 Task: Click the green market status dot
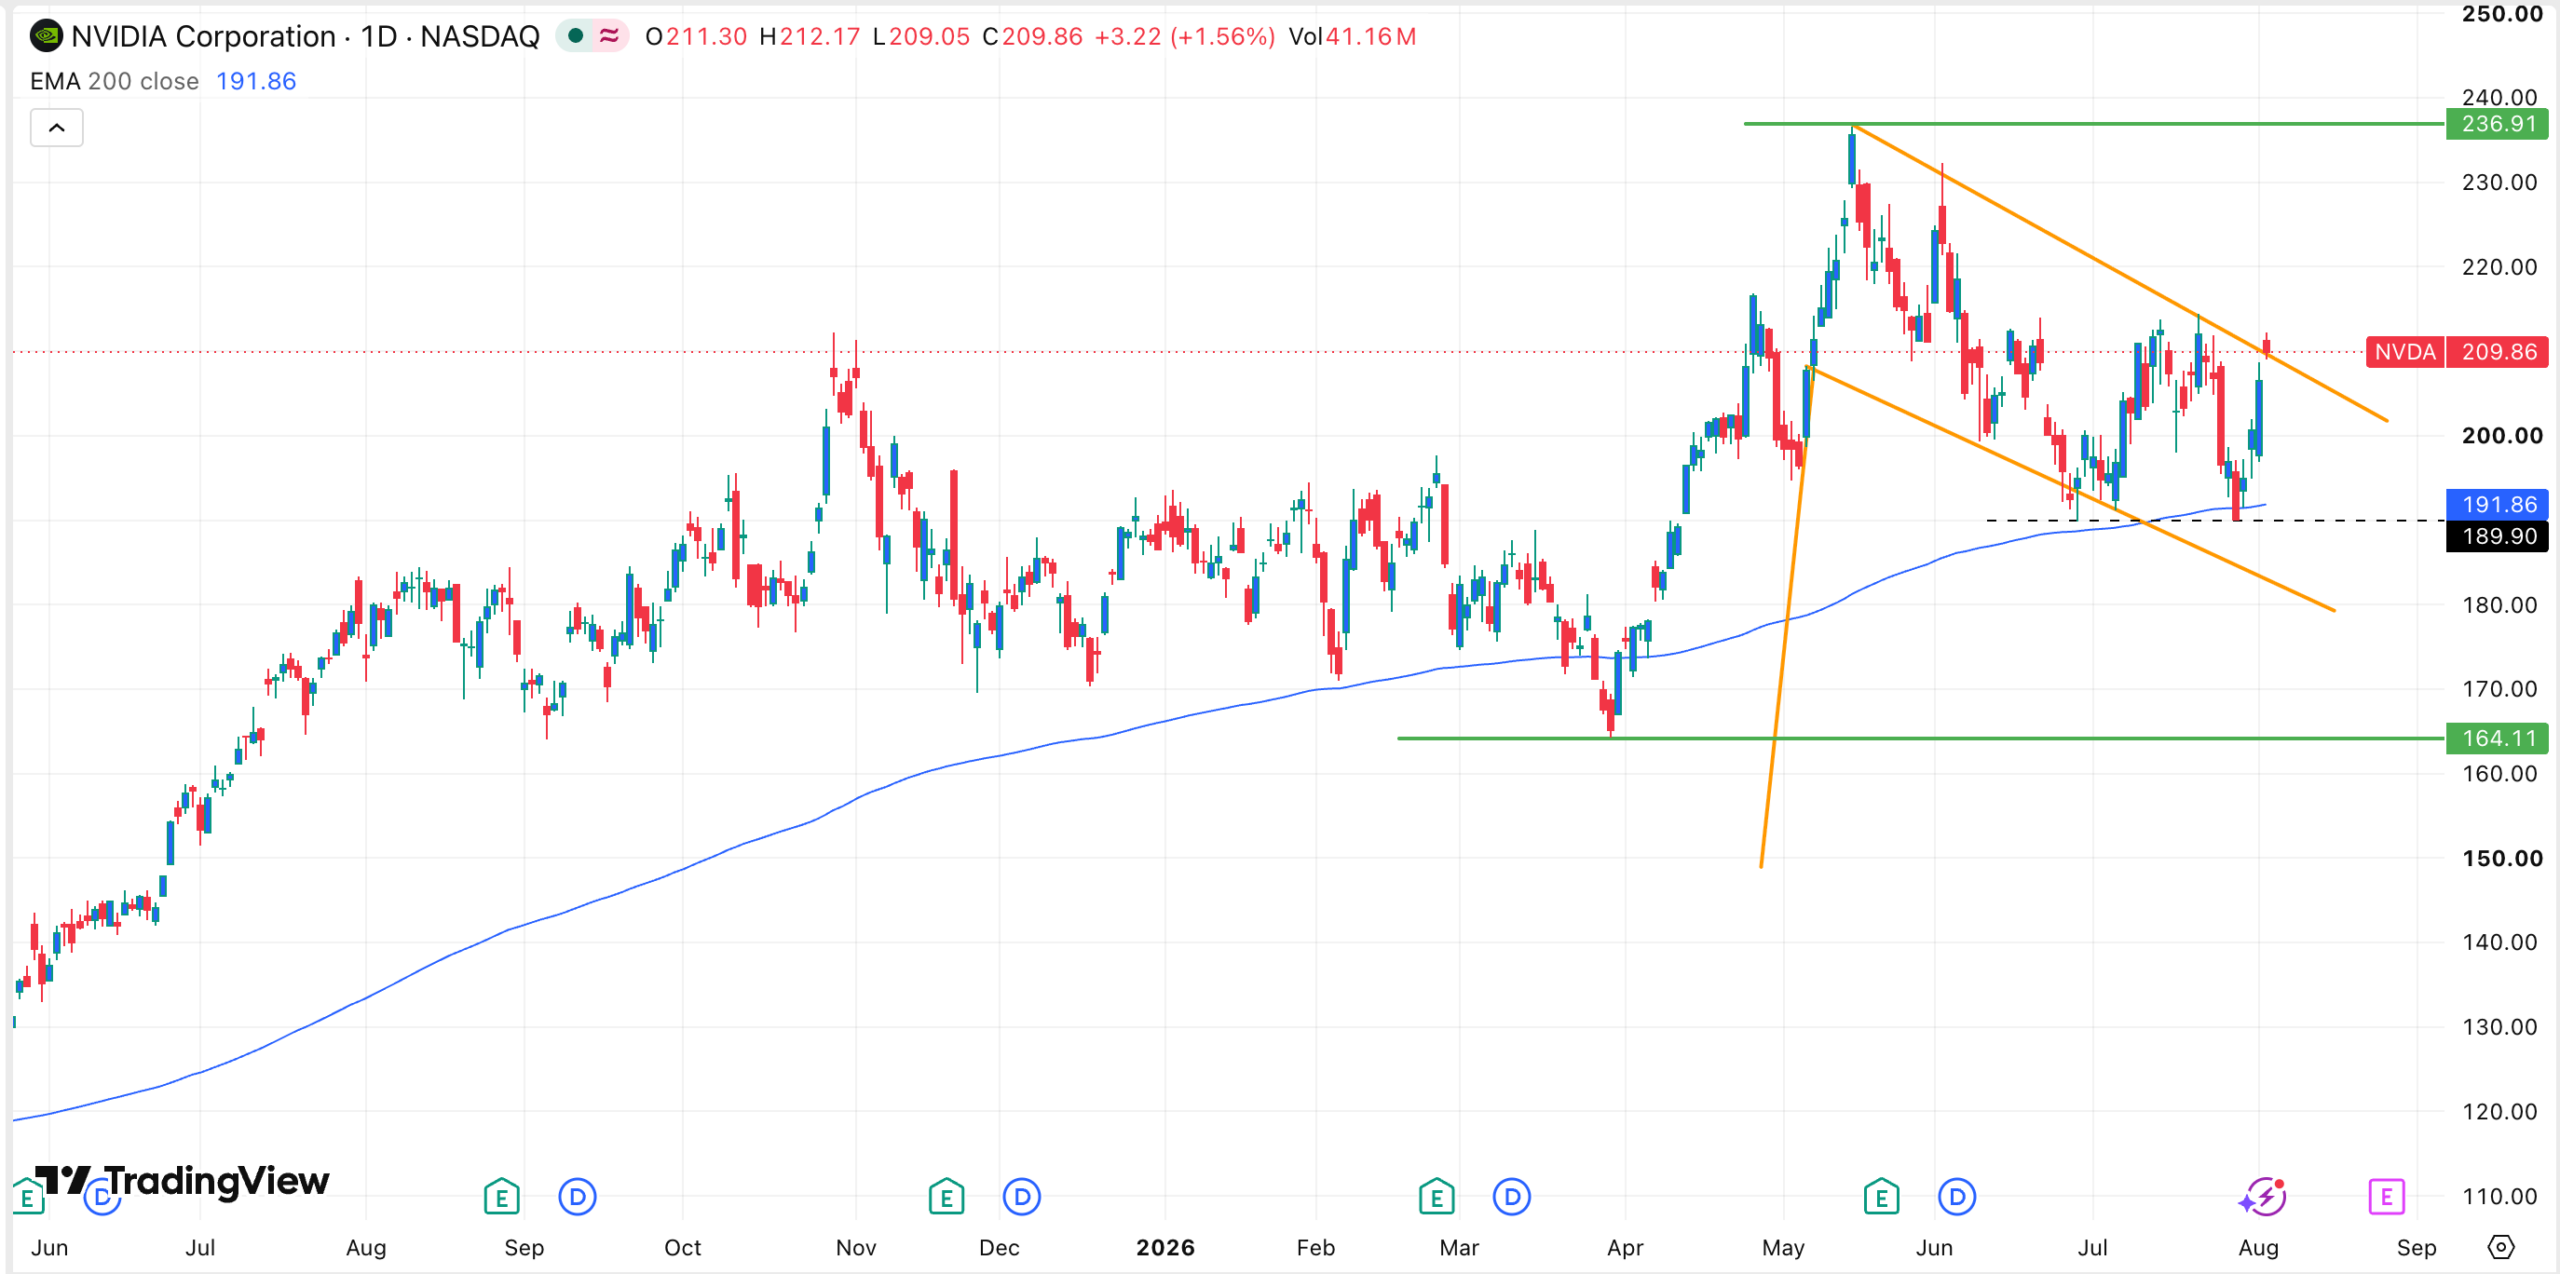575,37
